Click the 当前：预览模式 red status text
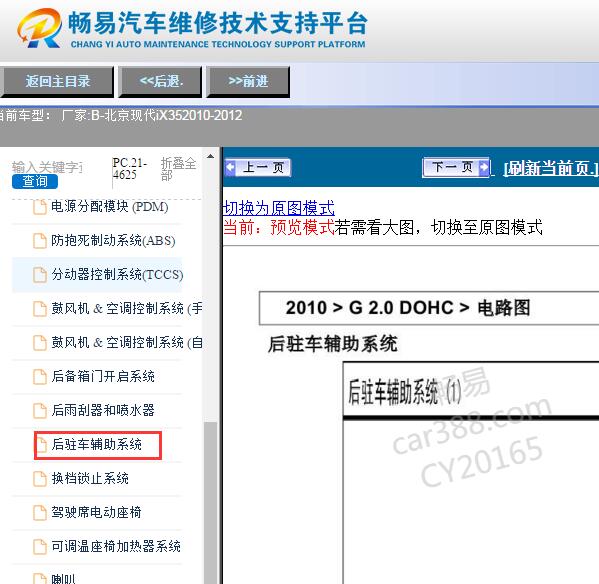This screenshot has height=584, width=599. tap(278, 228)
